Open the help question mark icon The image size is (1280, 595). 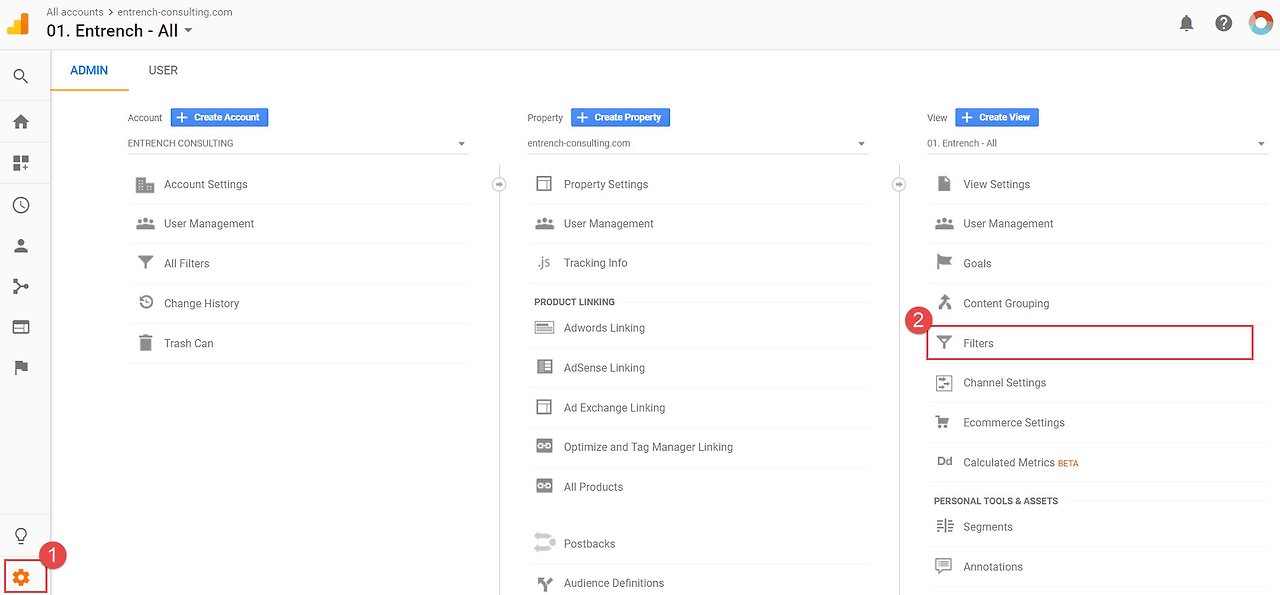[x=1224, y=23]
